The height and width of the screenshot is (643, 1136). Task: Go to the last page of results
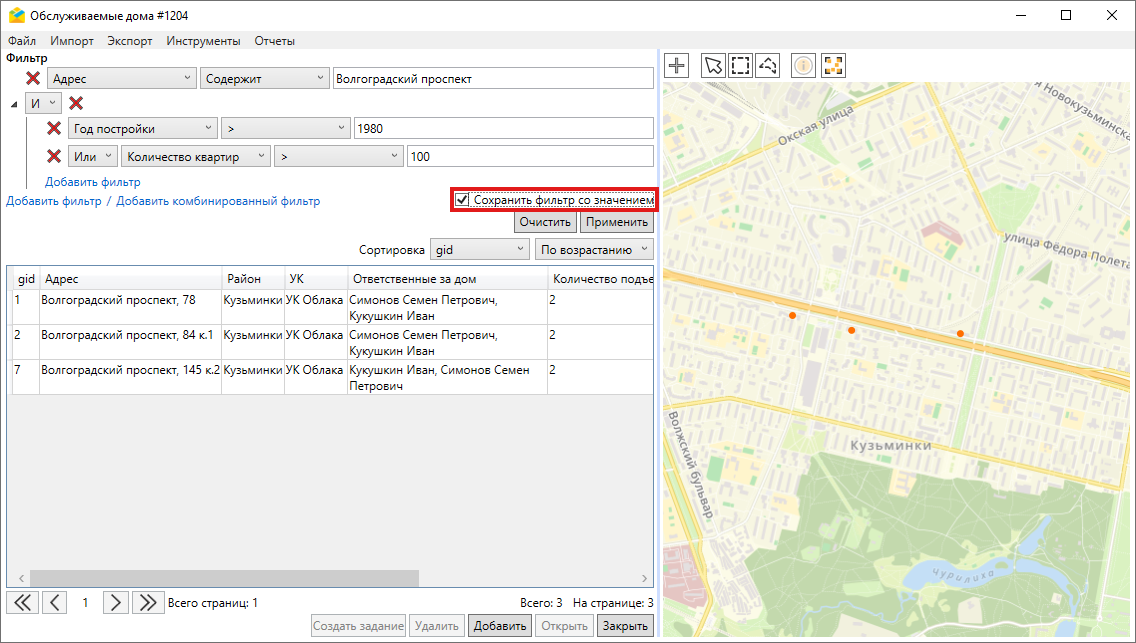click(149, 602)
